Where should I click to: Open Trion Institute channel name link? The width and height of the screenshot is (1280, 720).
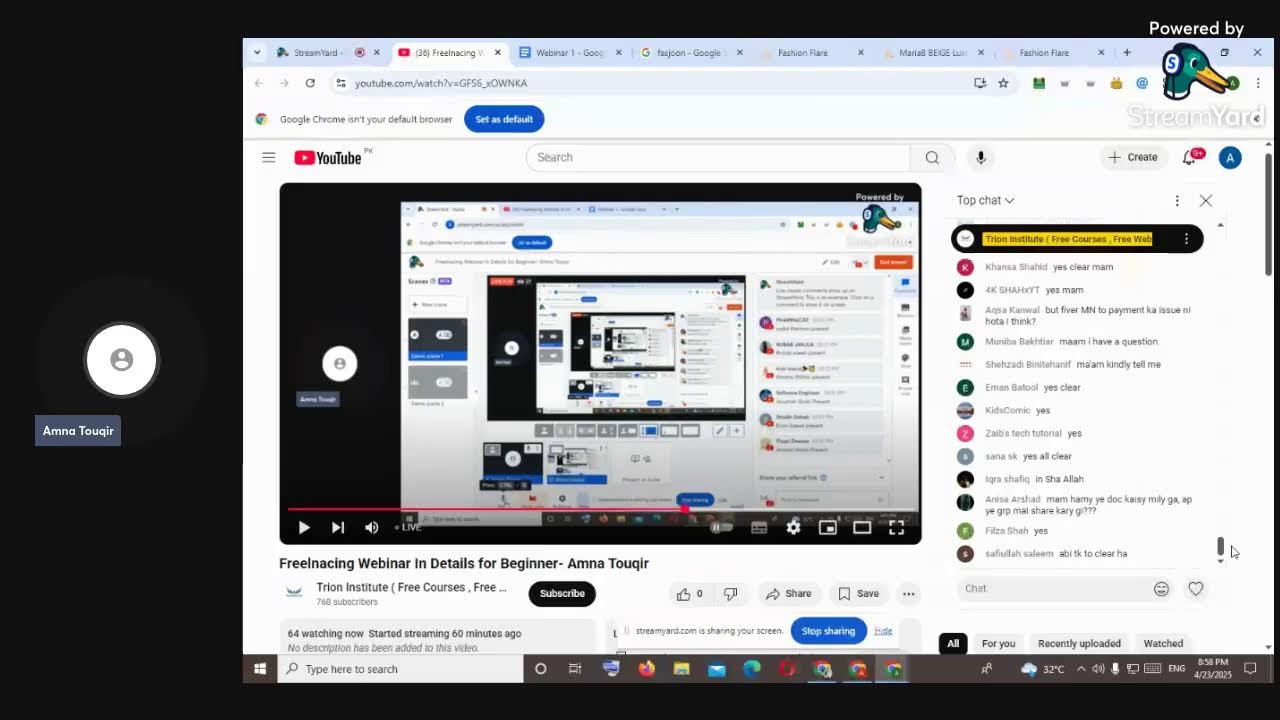coord(411,587)
